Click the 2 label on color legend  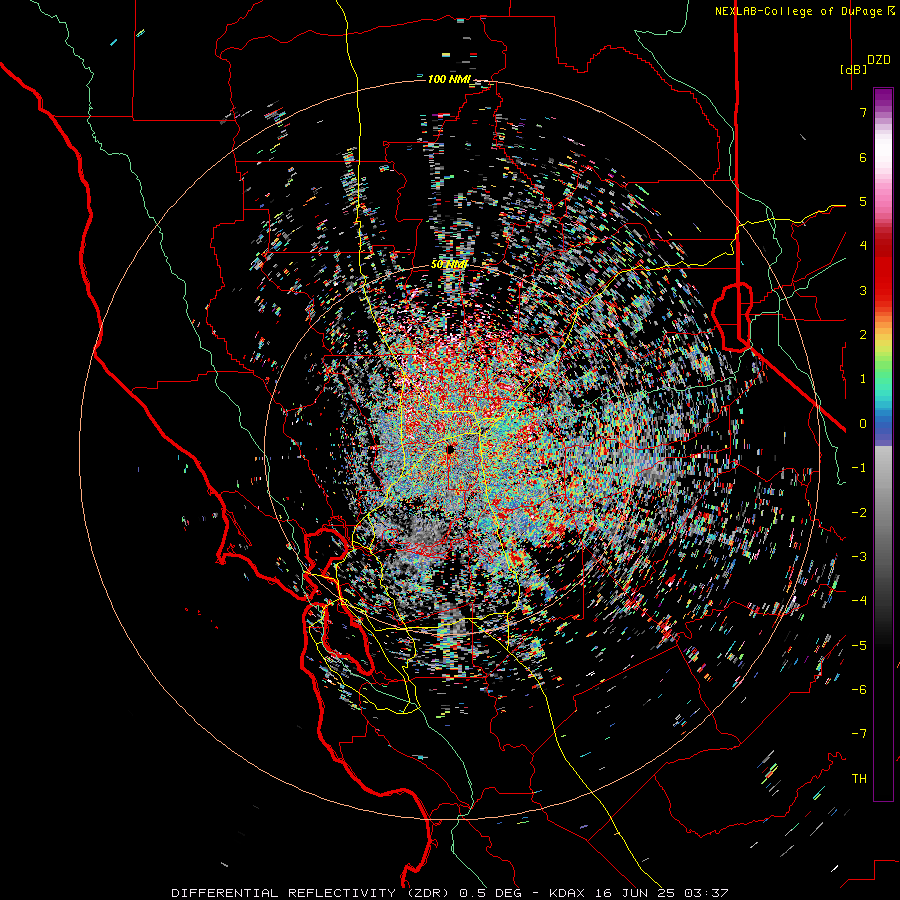(x=863, y=335)
